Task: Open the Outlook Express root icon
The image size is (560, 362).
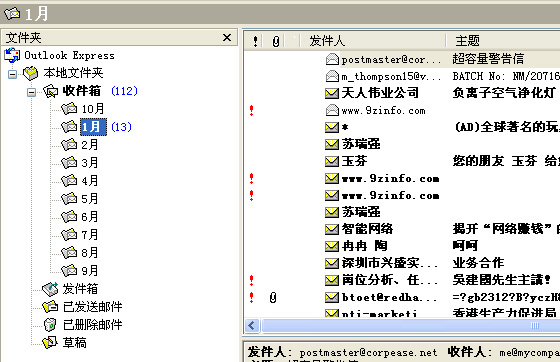Action: pos(12,55)
